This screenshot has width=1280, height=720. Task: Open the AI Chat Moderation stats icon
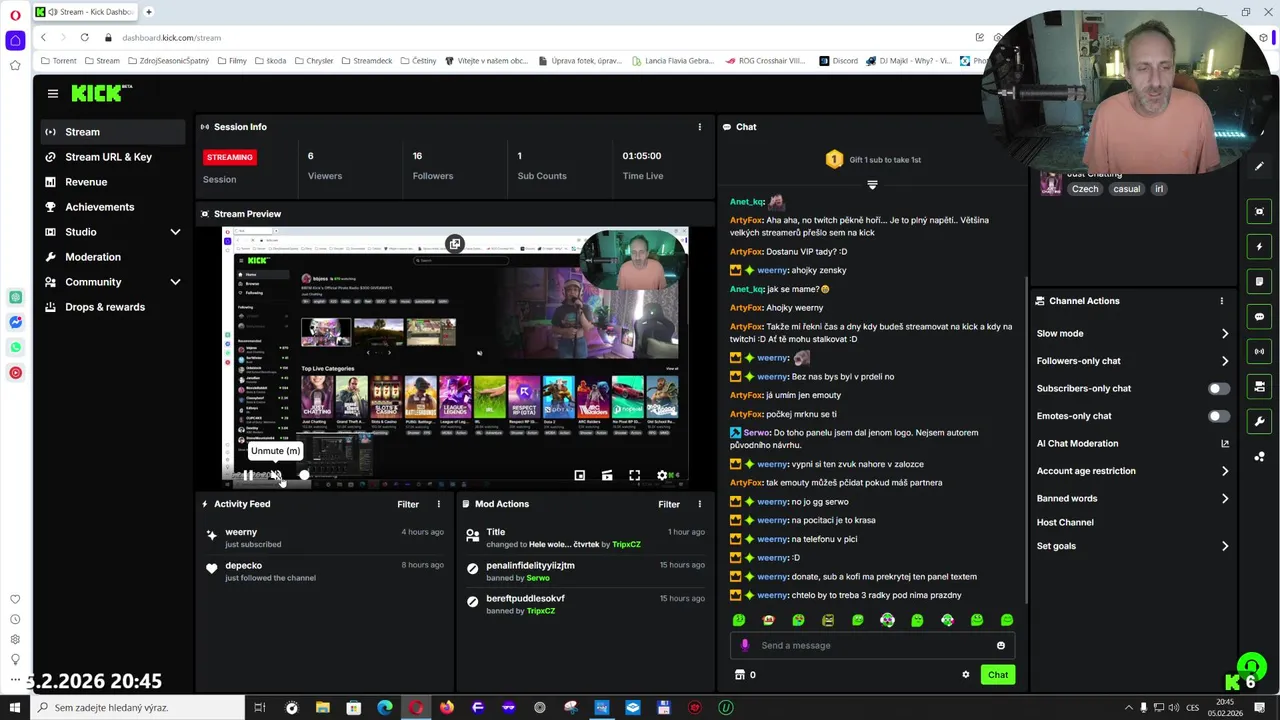(1224, 444)
